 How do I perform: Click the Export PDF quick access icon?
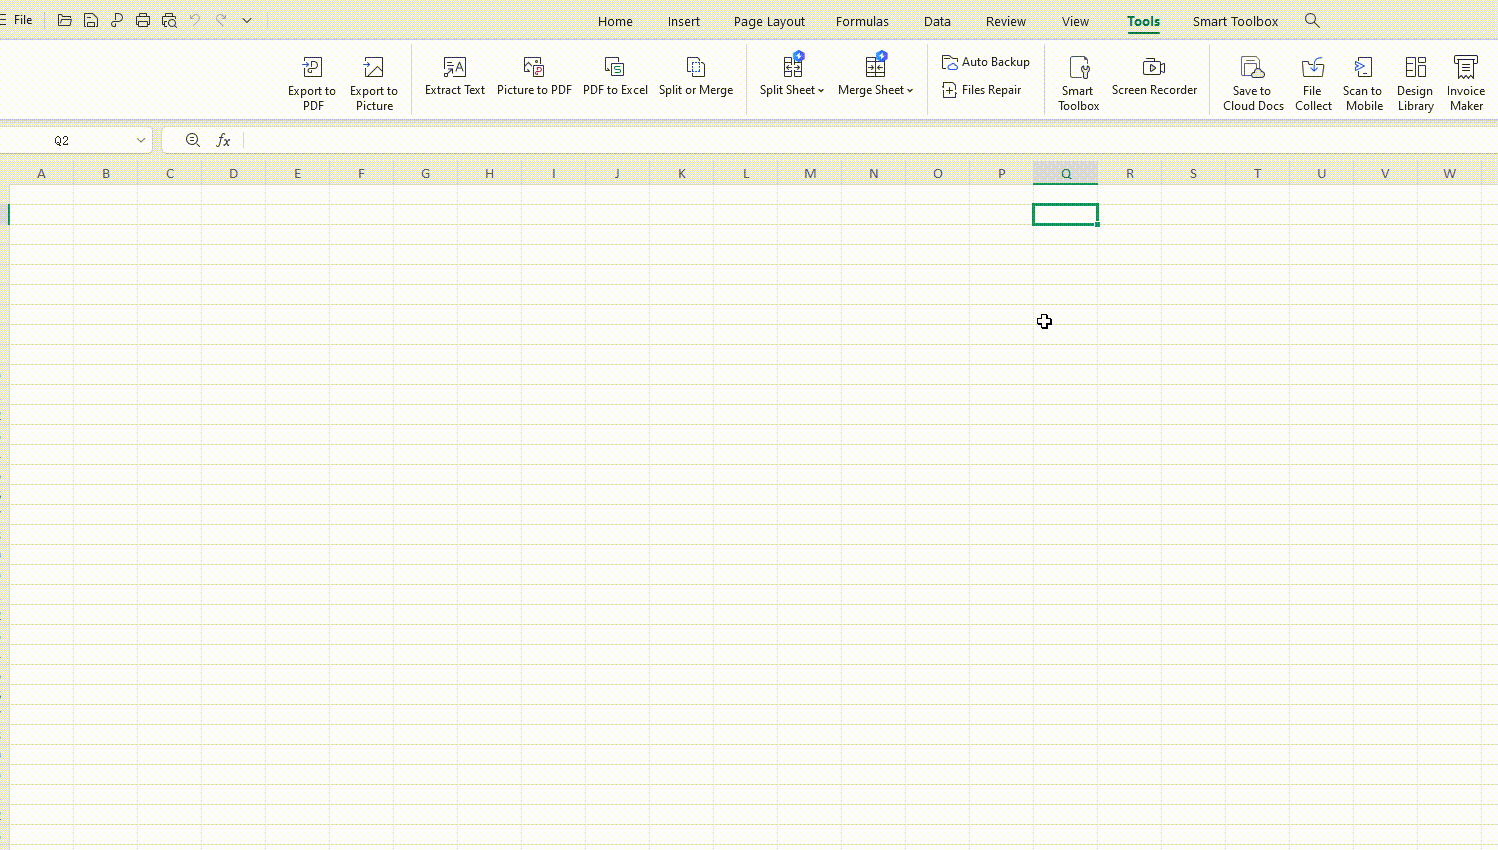point(117,20)
